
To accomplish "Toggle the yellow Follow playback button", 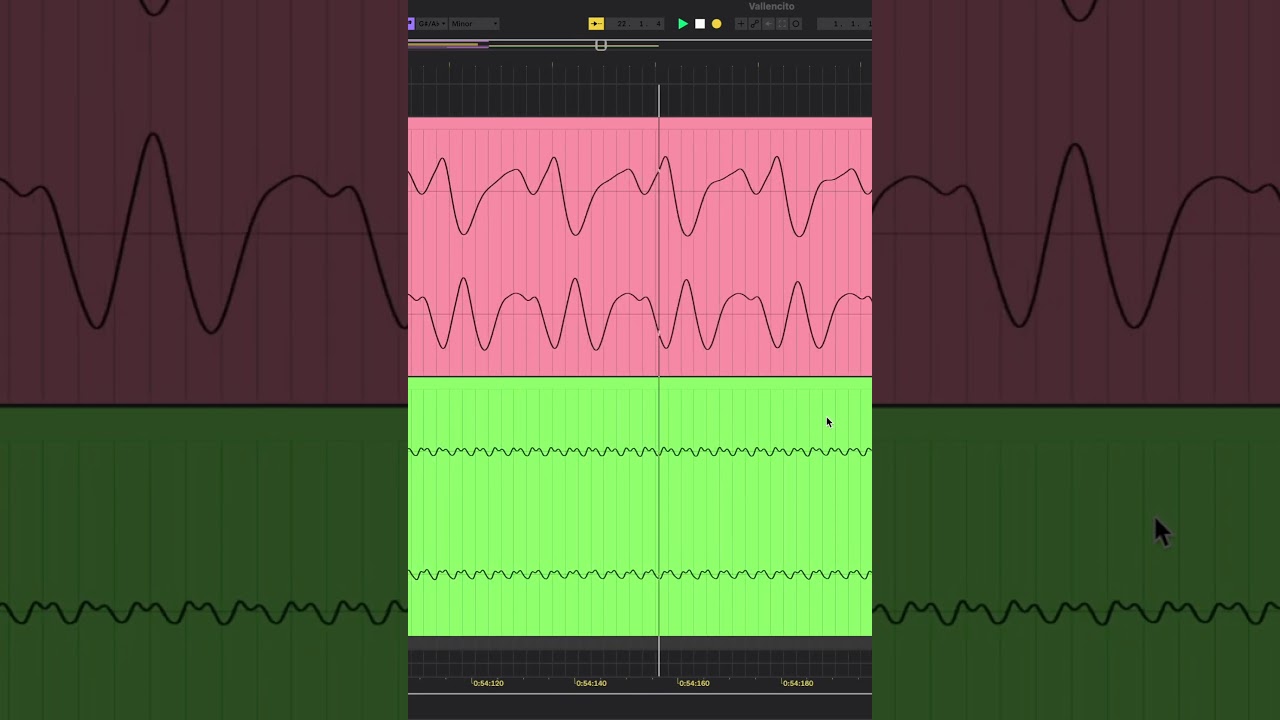I will pyautogui.click(x=596, y=24).
